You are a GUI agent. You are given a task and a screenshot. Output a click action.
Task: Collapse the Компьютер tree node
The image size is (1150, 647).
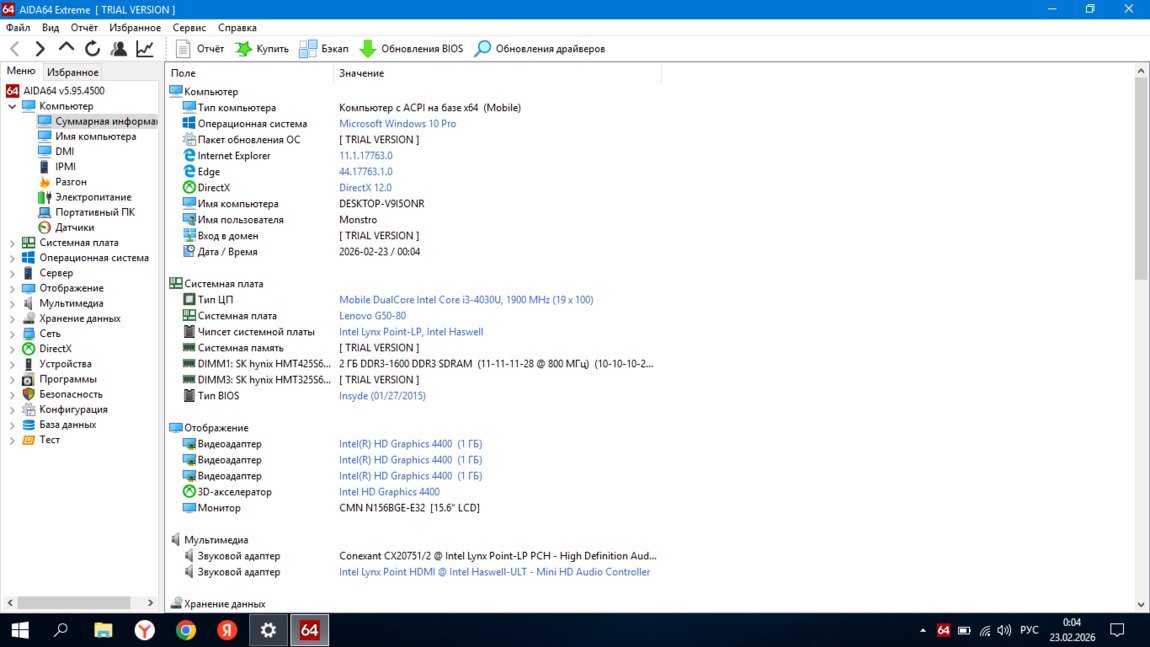pos(12,106)
